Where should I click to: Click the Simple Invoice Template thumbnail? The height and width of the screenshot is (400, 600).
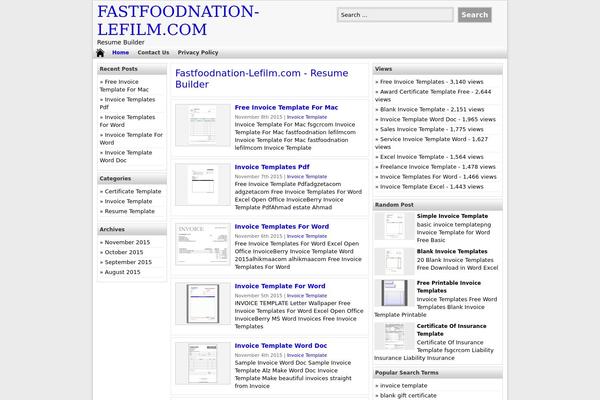pyautogui.click(x=395, y=226)
